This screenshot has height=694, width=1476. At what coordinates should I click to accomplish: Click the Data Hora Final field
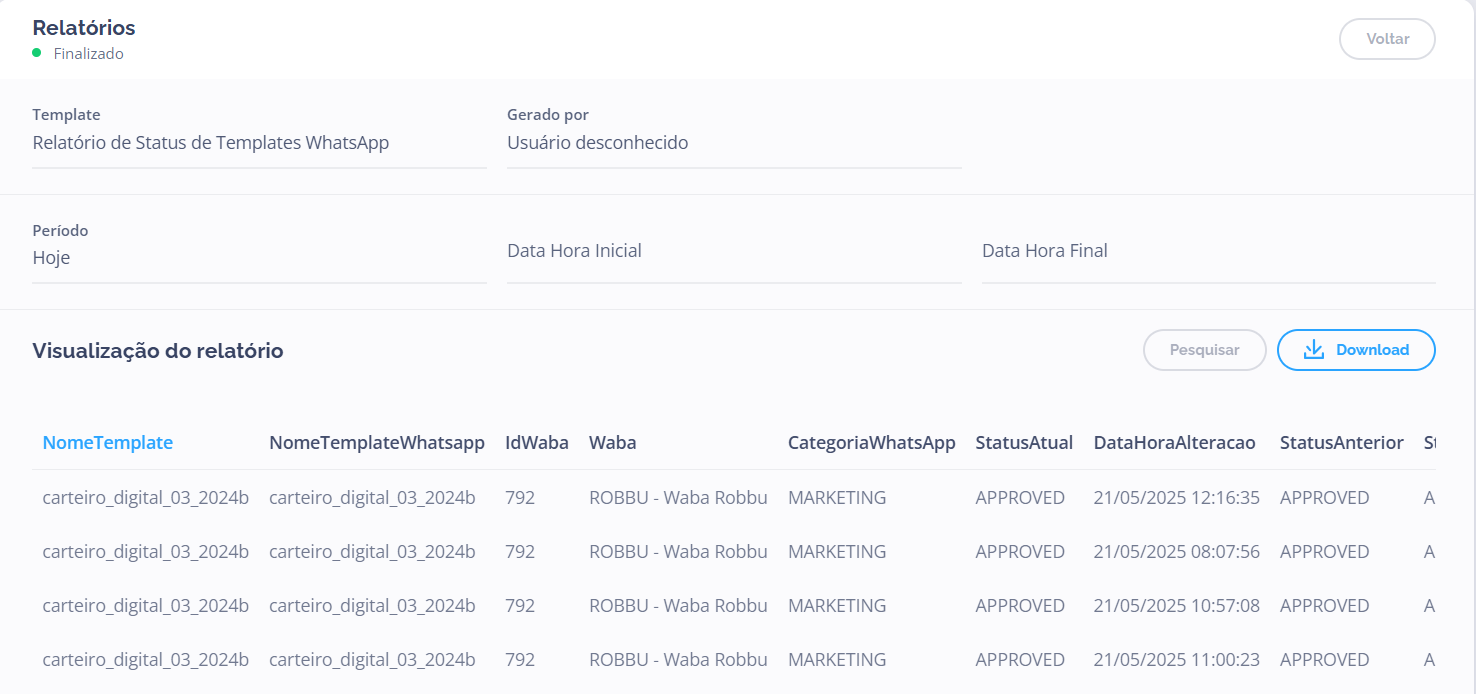[1208, 251]
